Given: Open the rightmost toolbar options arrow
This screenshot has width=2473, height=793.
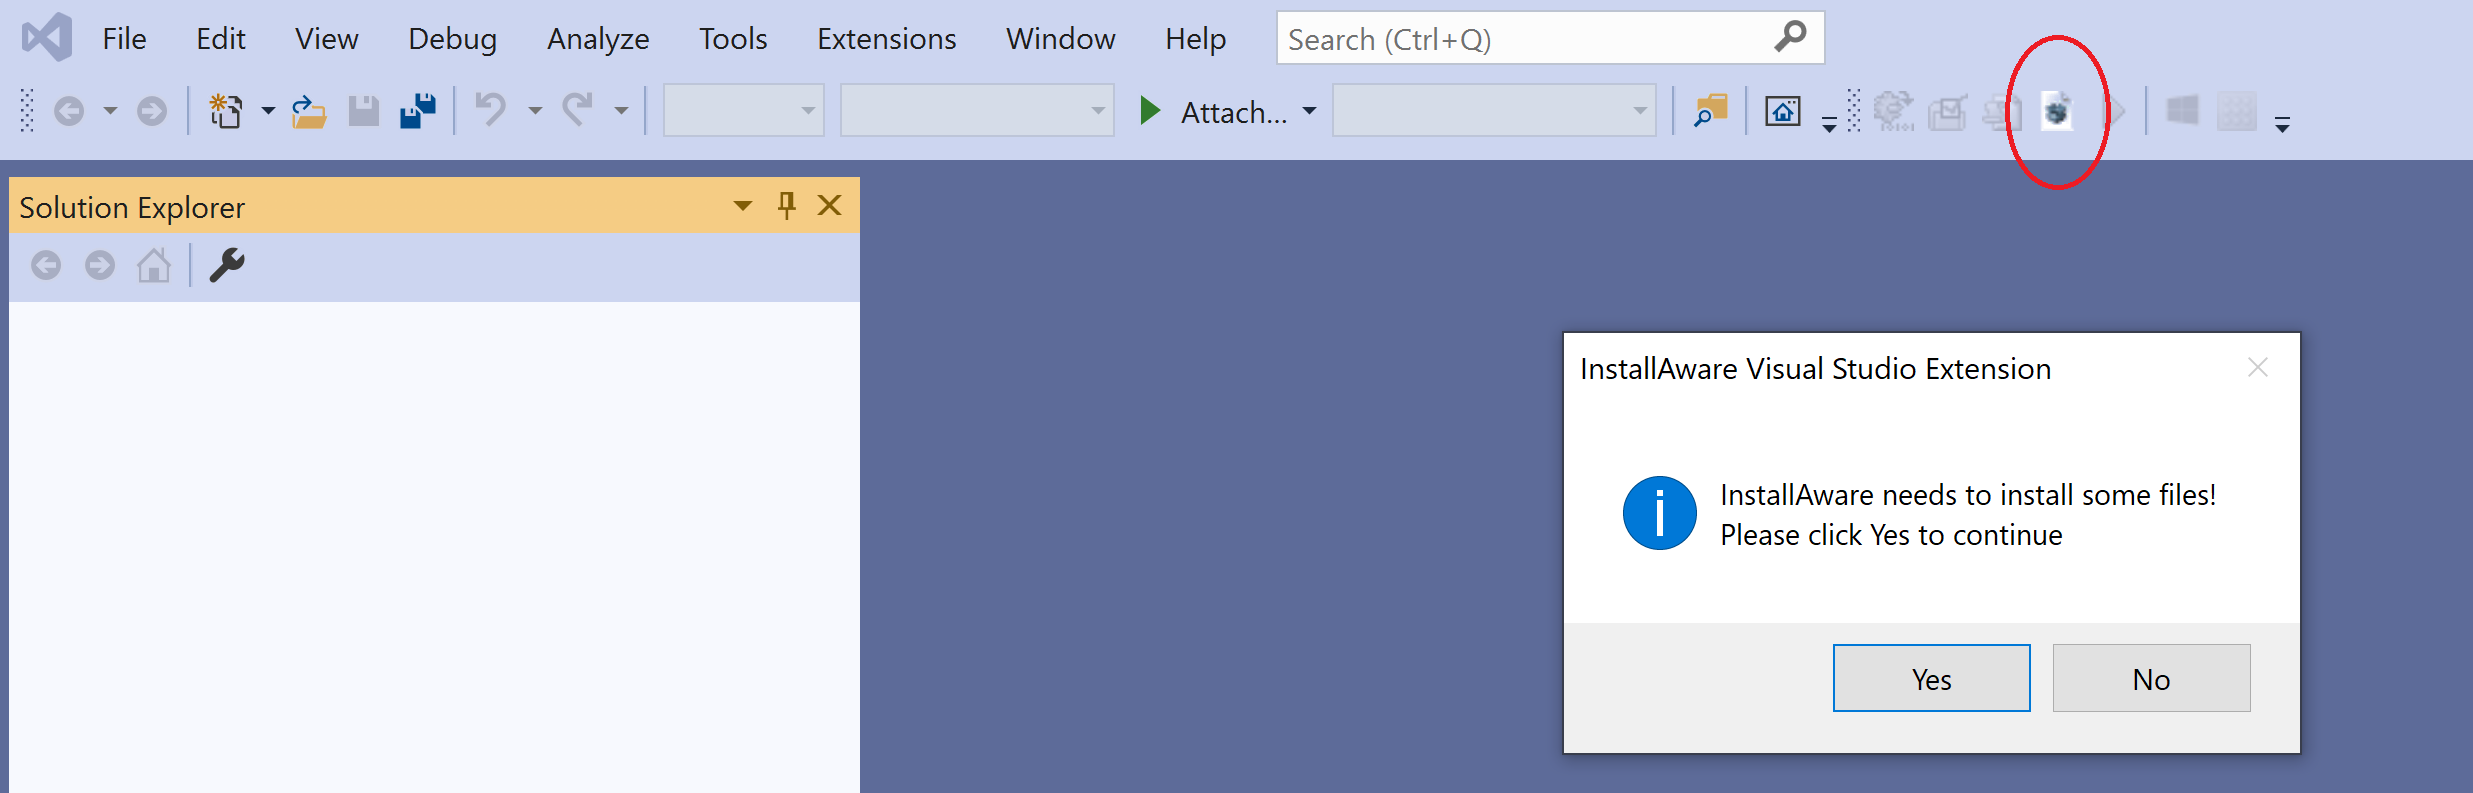Looking at the screenshot, I should click(2282, 124).
